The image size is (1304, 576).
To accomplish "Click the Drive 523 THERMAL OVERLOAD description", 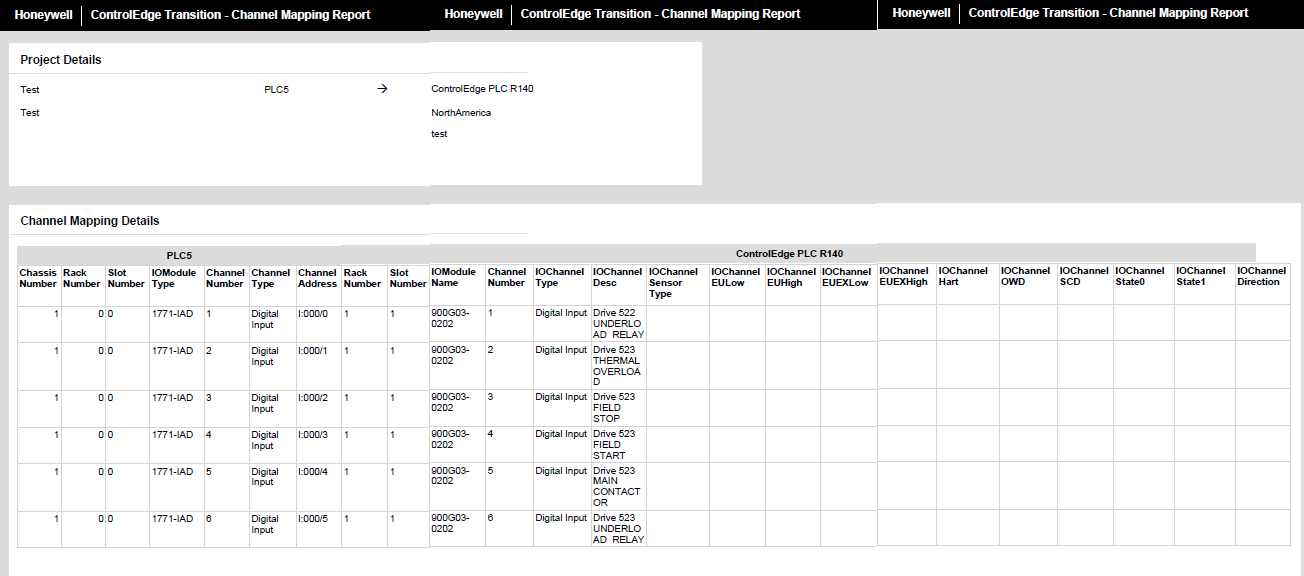I will point(617,366).
